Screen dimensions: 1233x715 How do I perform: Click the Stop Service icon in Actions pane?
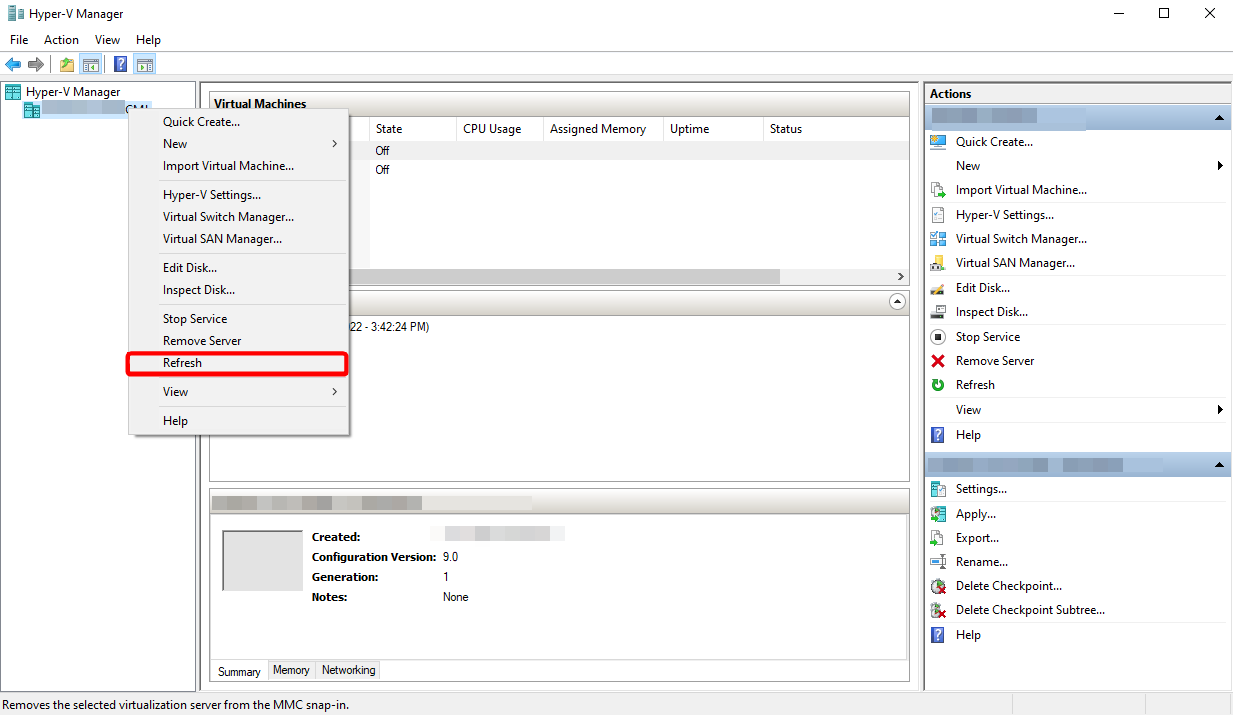click(938, 337)
